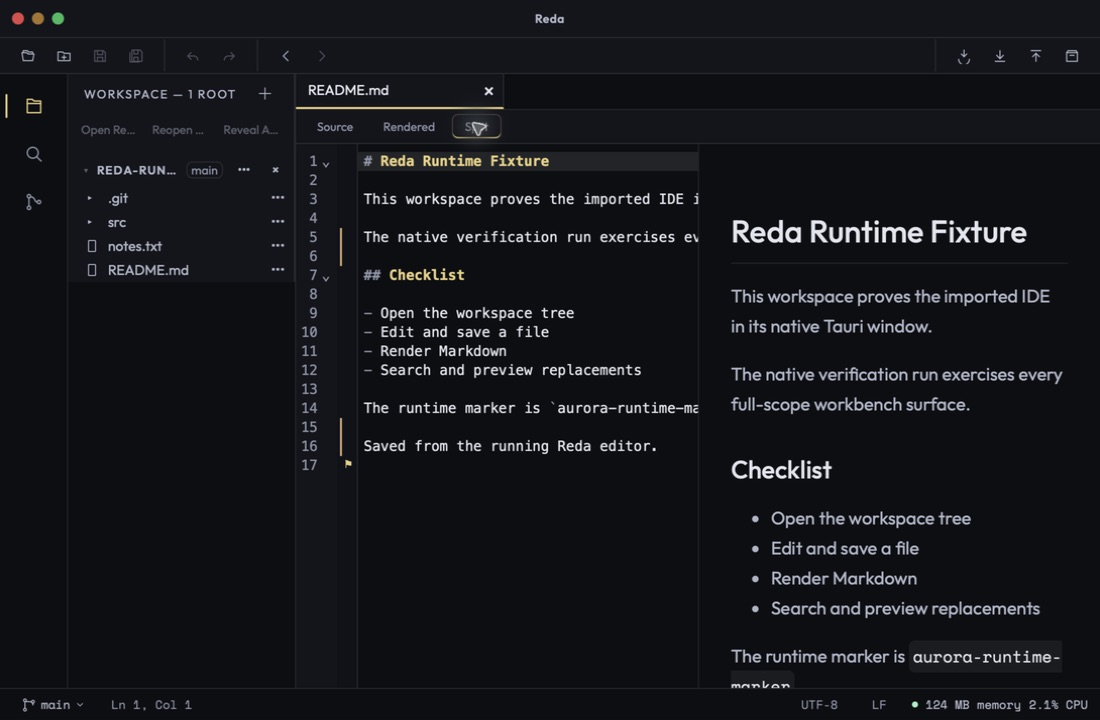Viewport: 1100px width, 720px height.
Task: Click preview bullet 'Open the workspace tree'
Action: [x=871, y=519]
